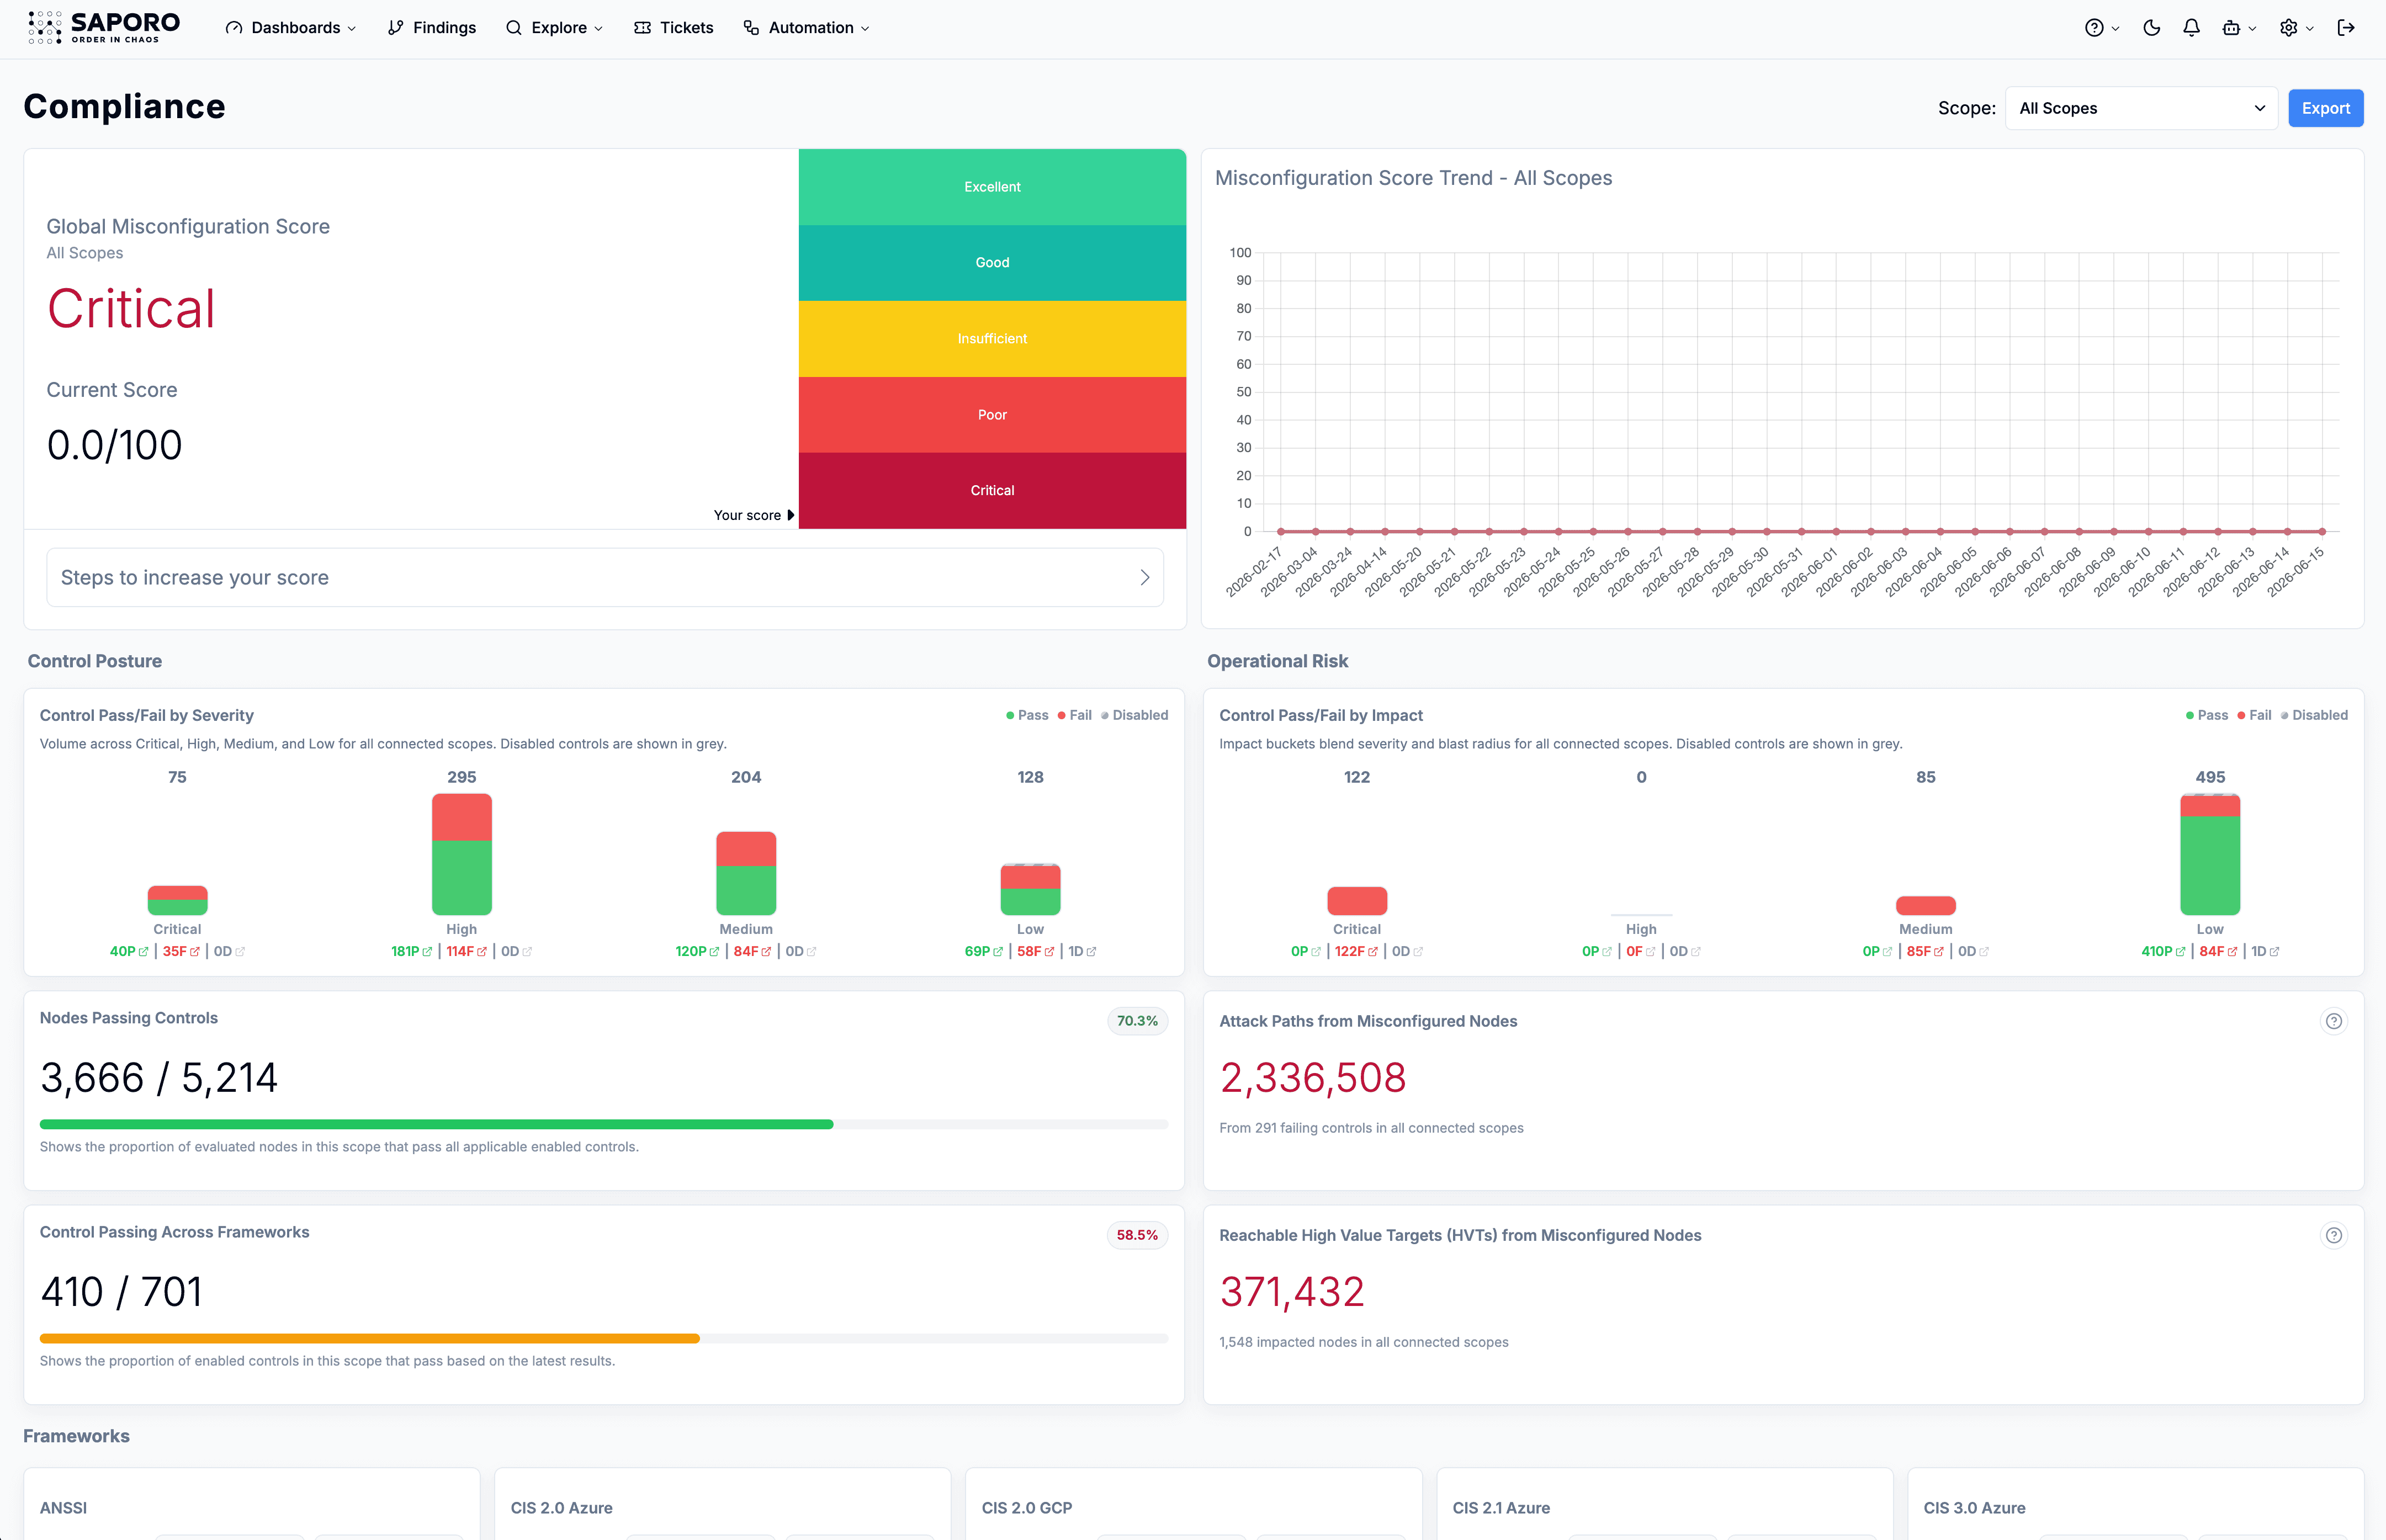Toggle dark mode with the moon icon

[x=2152, y=28]
